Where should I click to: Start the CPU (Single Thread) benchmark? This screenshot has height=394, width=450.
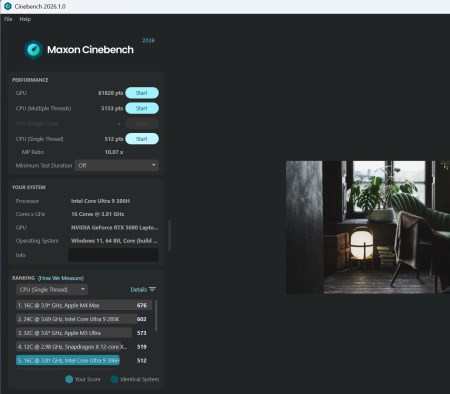pyautogui.click(x=142, y=139)
